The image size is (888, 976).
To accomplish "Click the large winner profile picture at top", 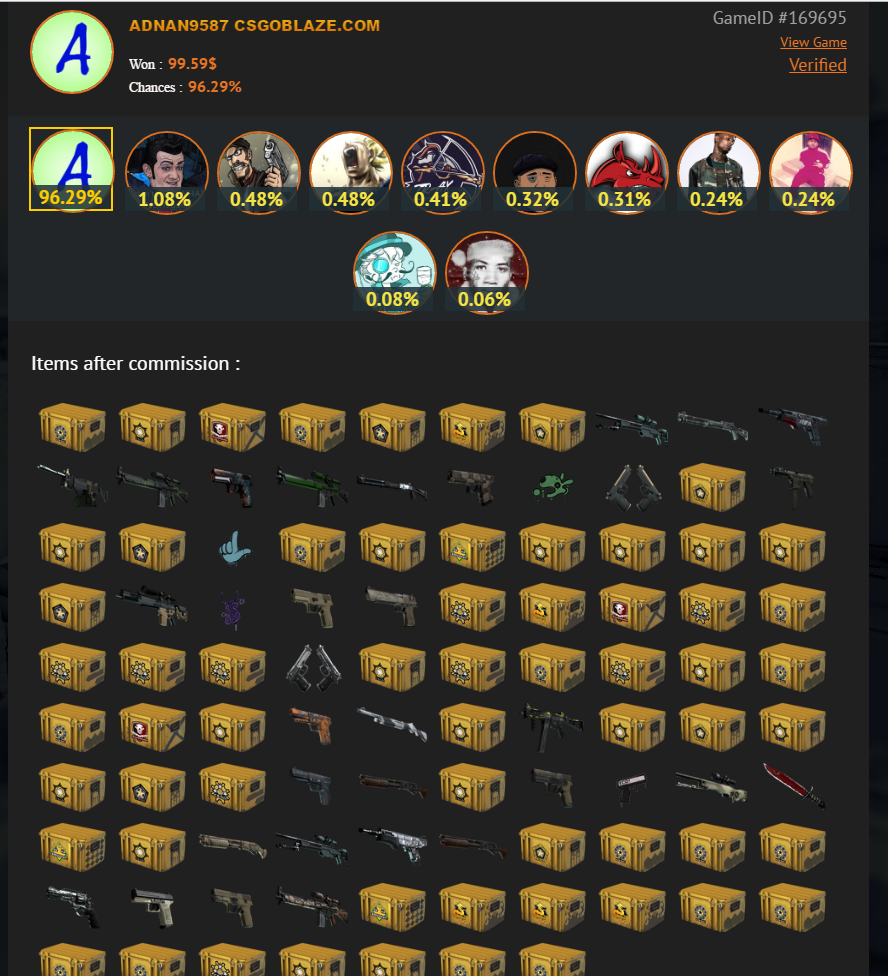I will click(72, 52).
